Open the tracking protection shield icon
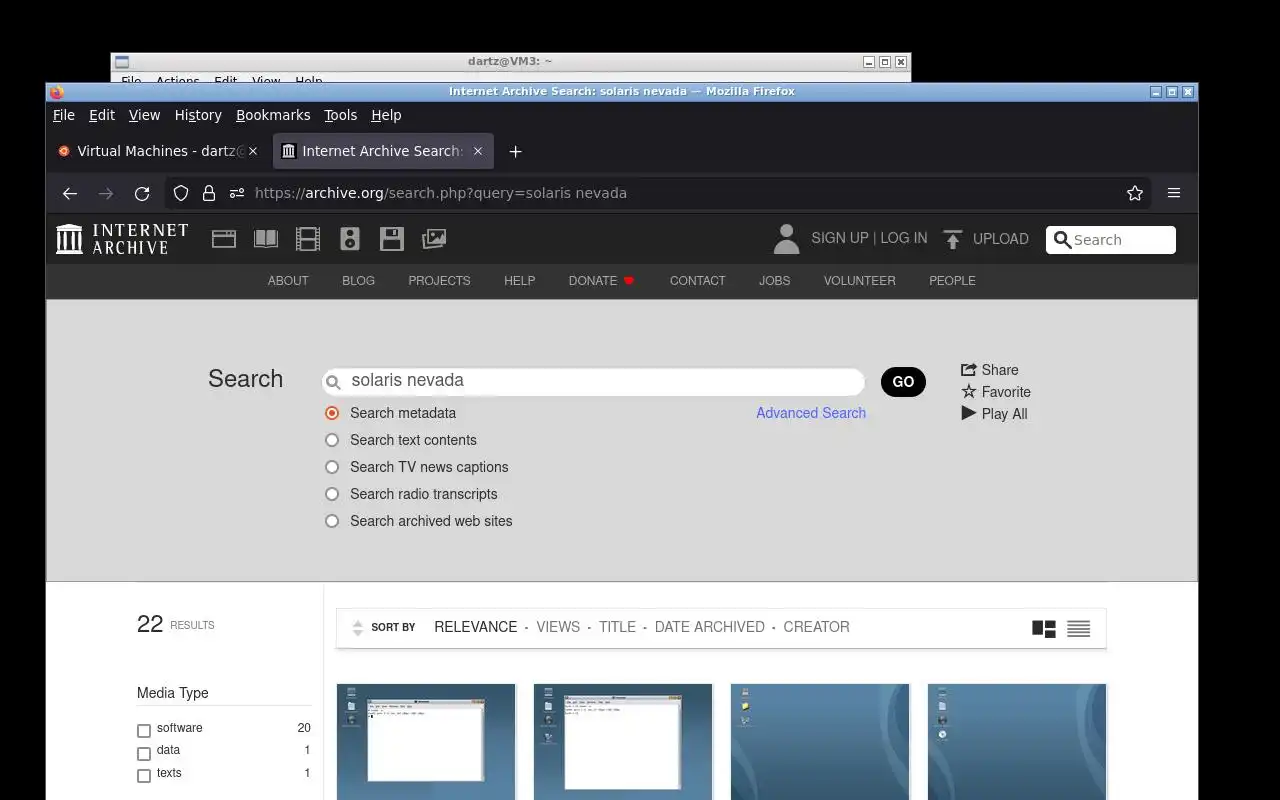This screenshot has height=800, width=1280. (181, 193)
